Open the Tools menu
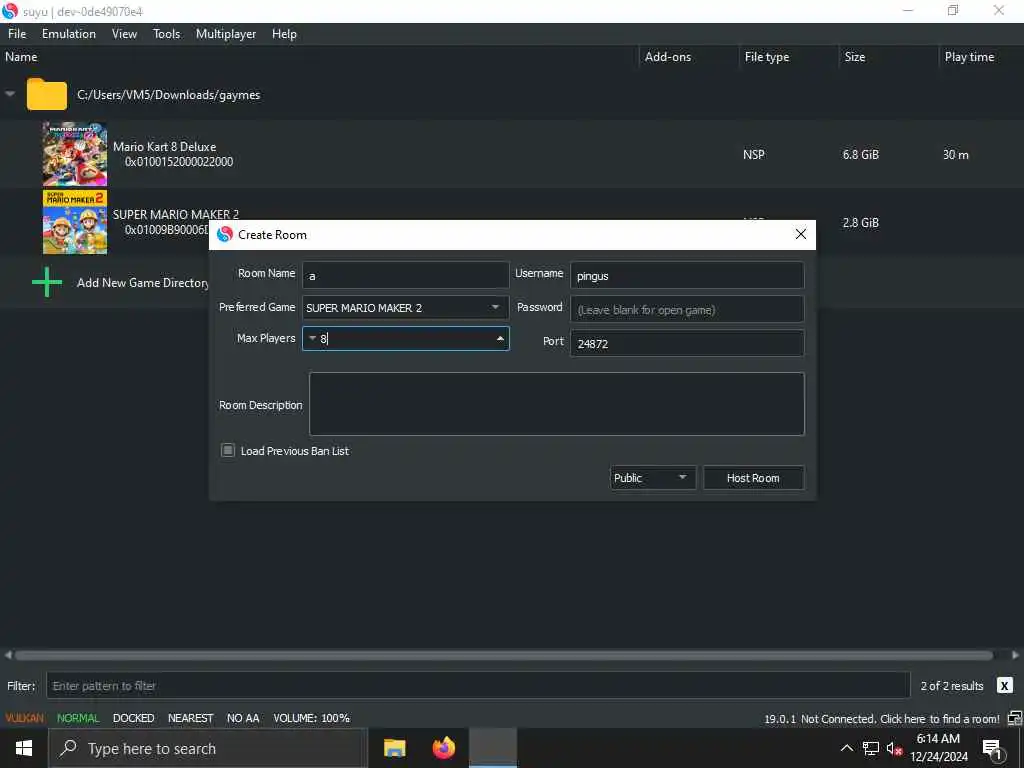This screenshot has width=1024, height=768. 167,34
